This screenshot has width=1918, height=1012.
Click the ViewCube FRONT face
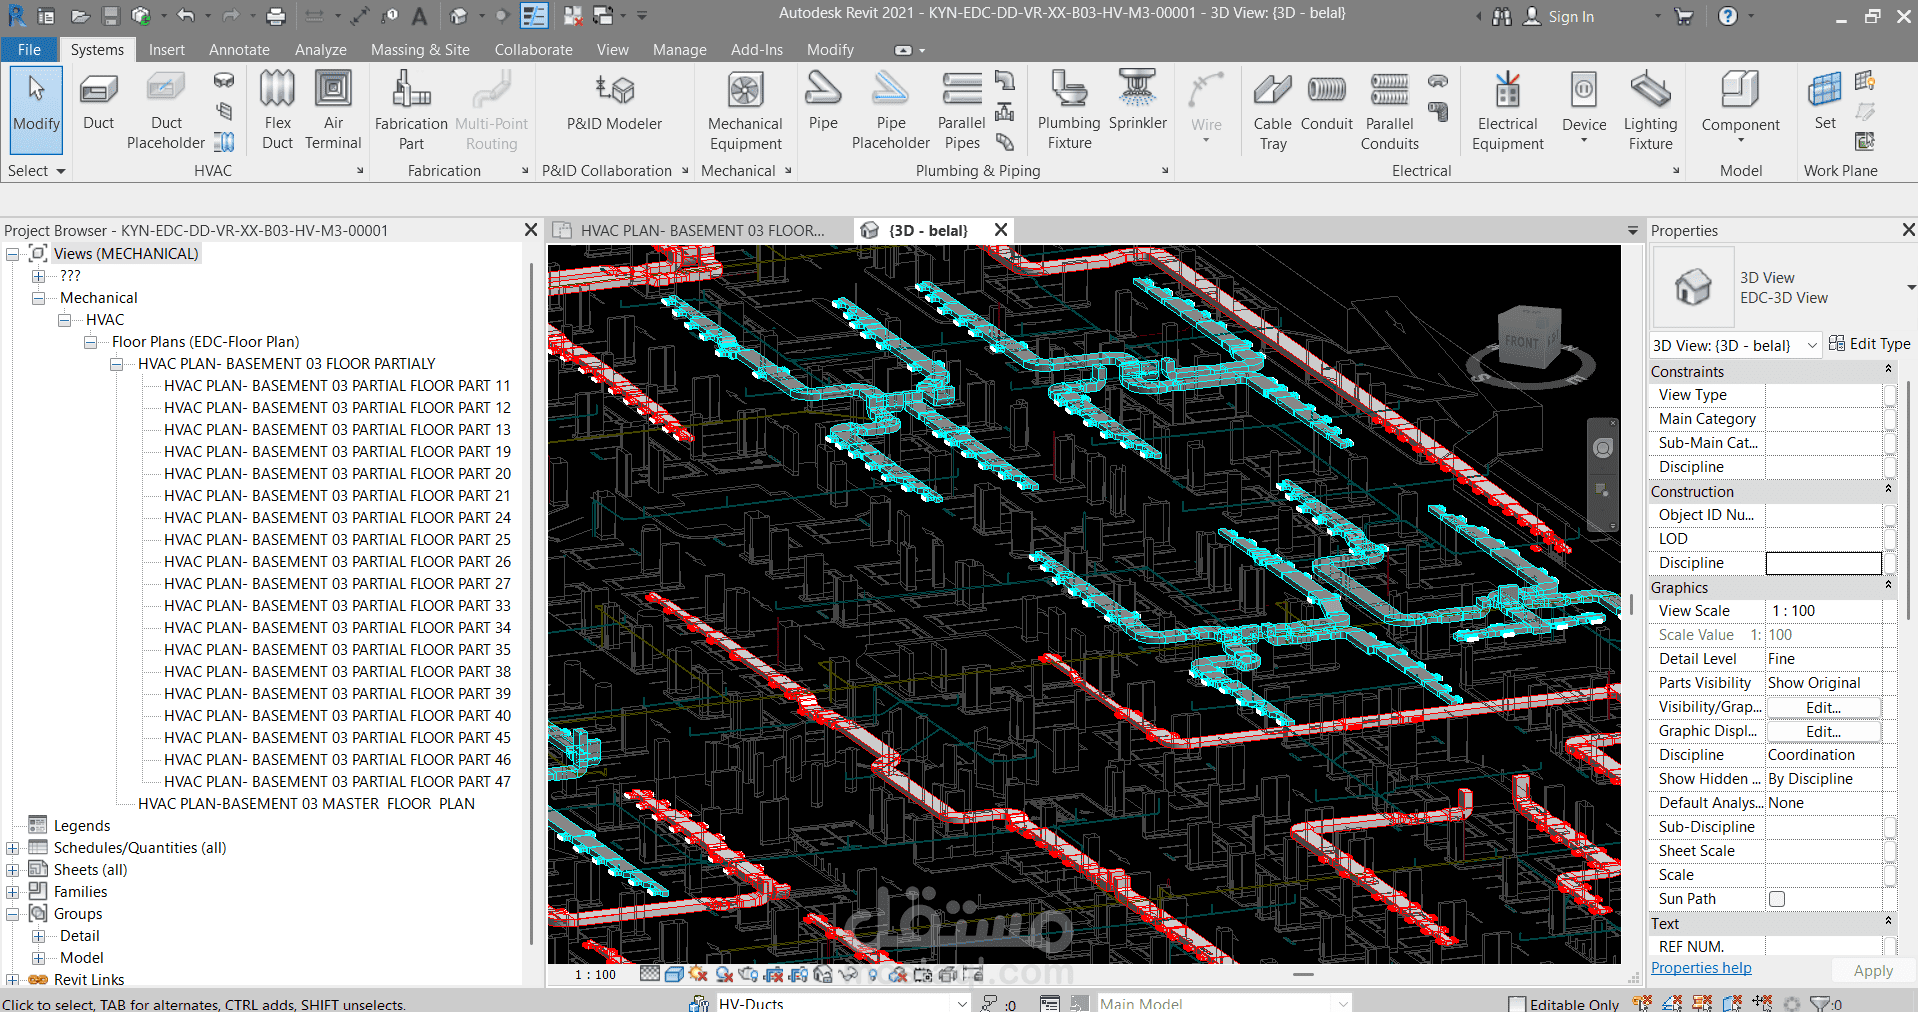[1521, 341]
